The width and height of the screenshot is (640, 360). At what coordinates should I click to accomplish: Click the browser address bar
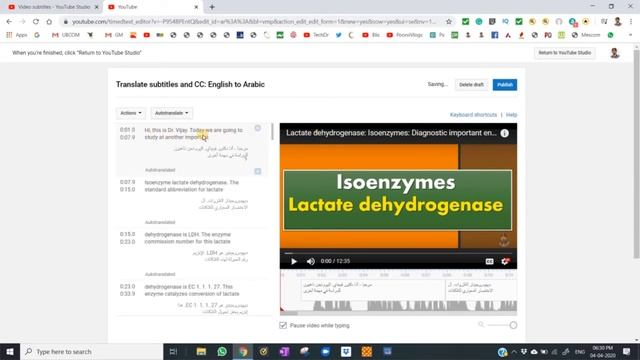[x=253, y=22]
